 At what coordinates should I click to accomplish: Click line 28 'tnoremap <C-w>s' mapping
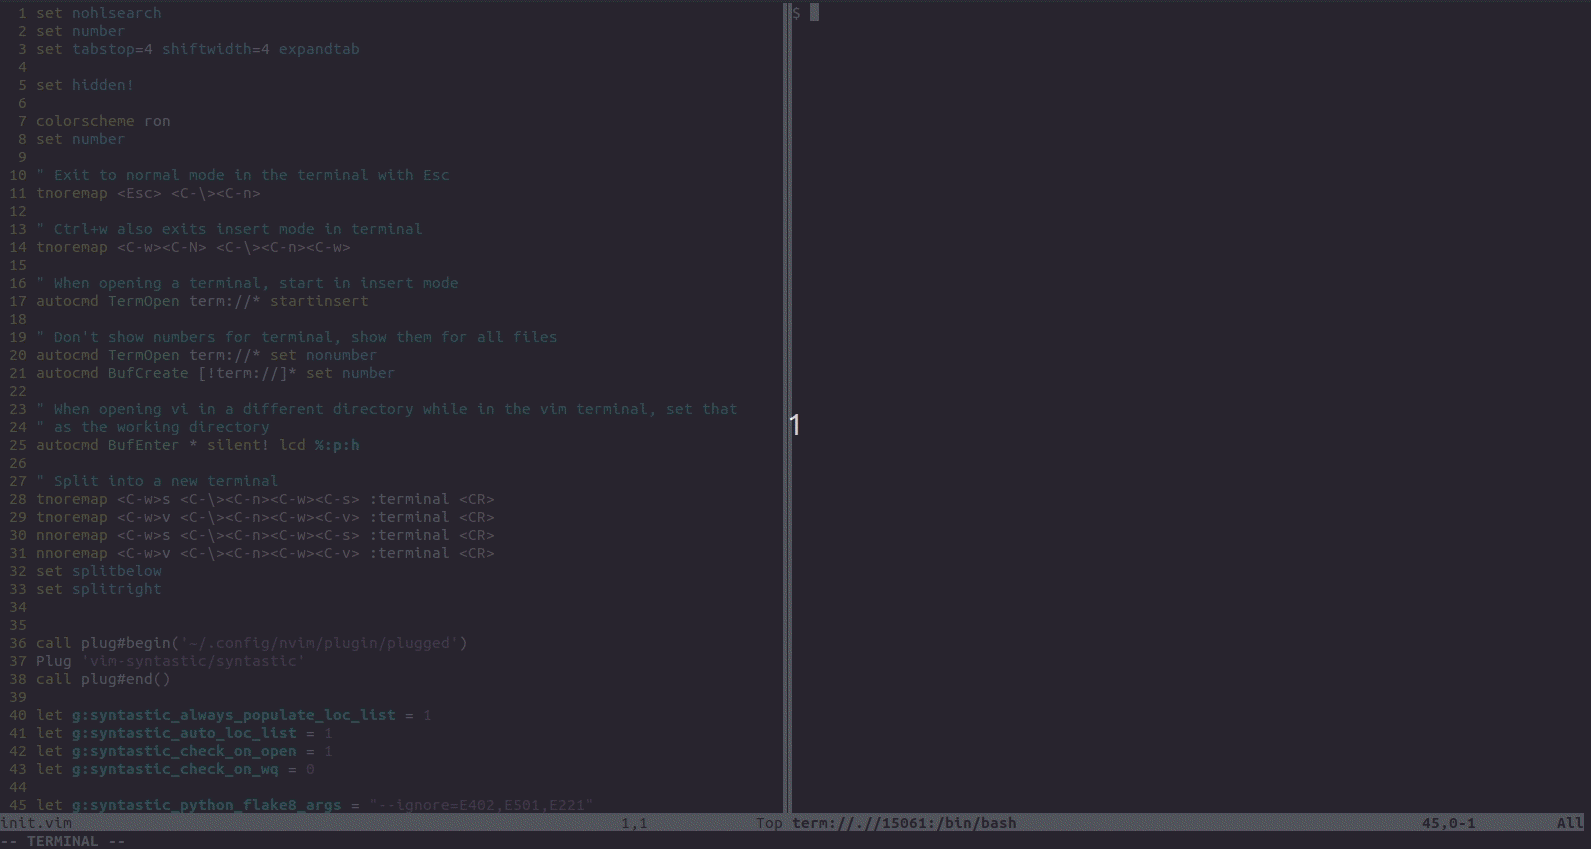pyautogui.click(x=265, y=499)
